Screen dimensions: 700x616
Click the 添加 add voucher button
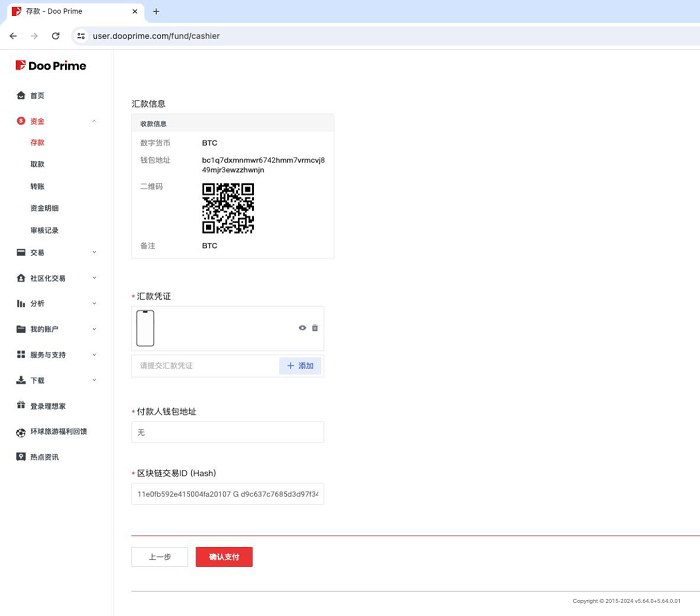click(x=300, y=366)
